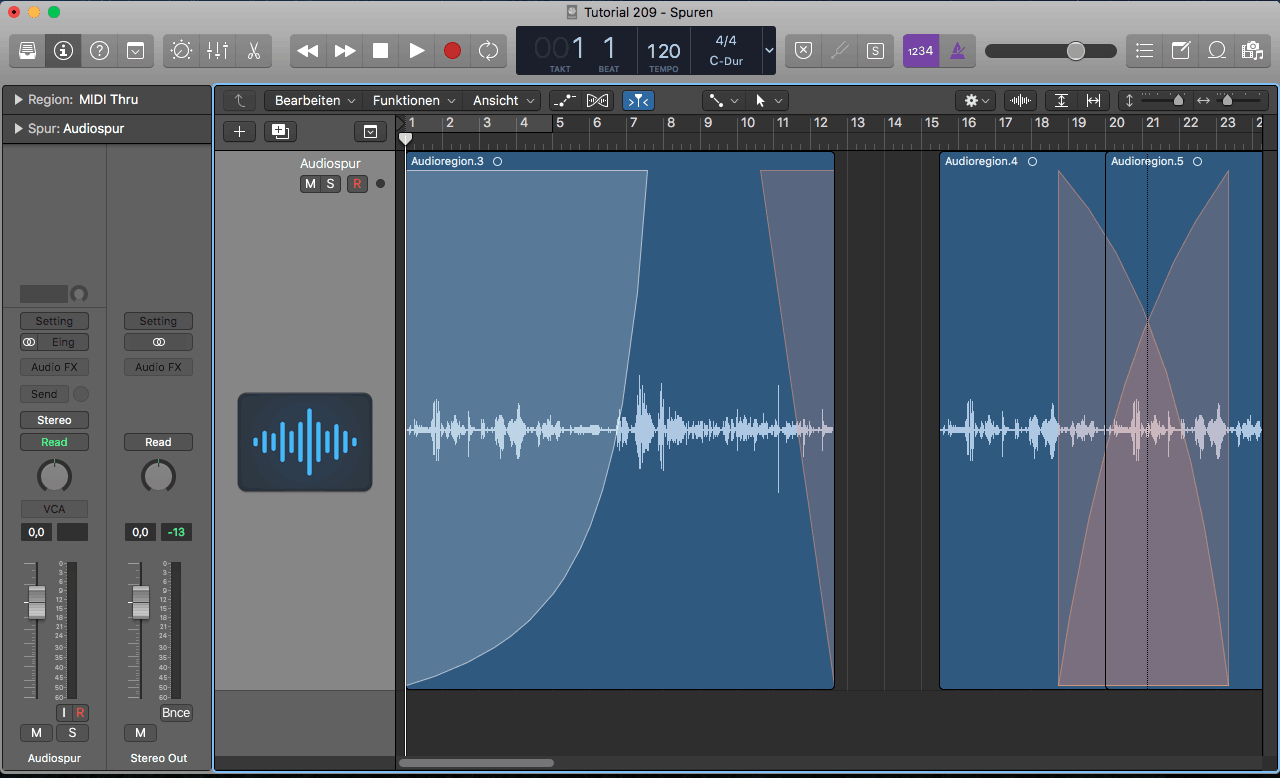Click the Bnce button on Stereo Out
Viewport: 1280px width, 778px height.
pos(176,713)
